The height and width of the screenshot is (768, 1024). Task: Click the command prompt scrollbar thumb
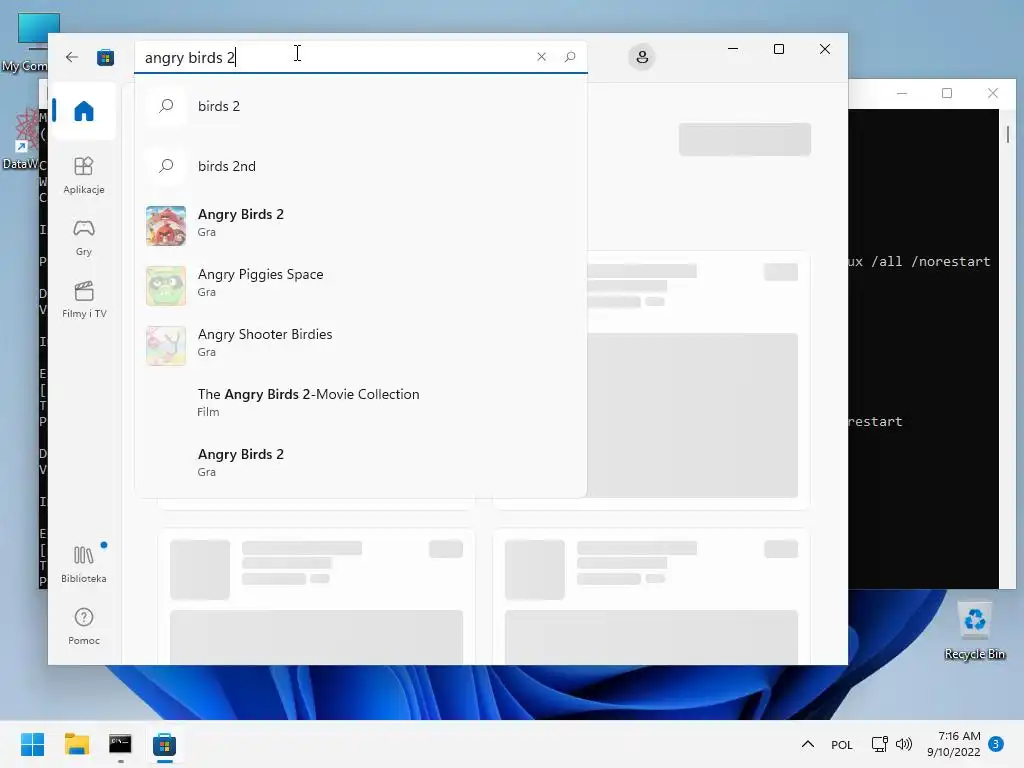[x=1008, y=135]
